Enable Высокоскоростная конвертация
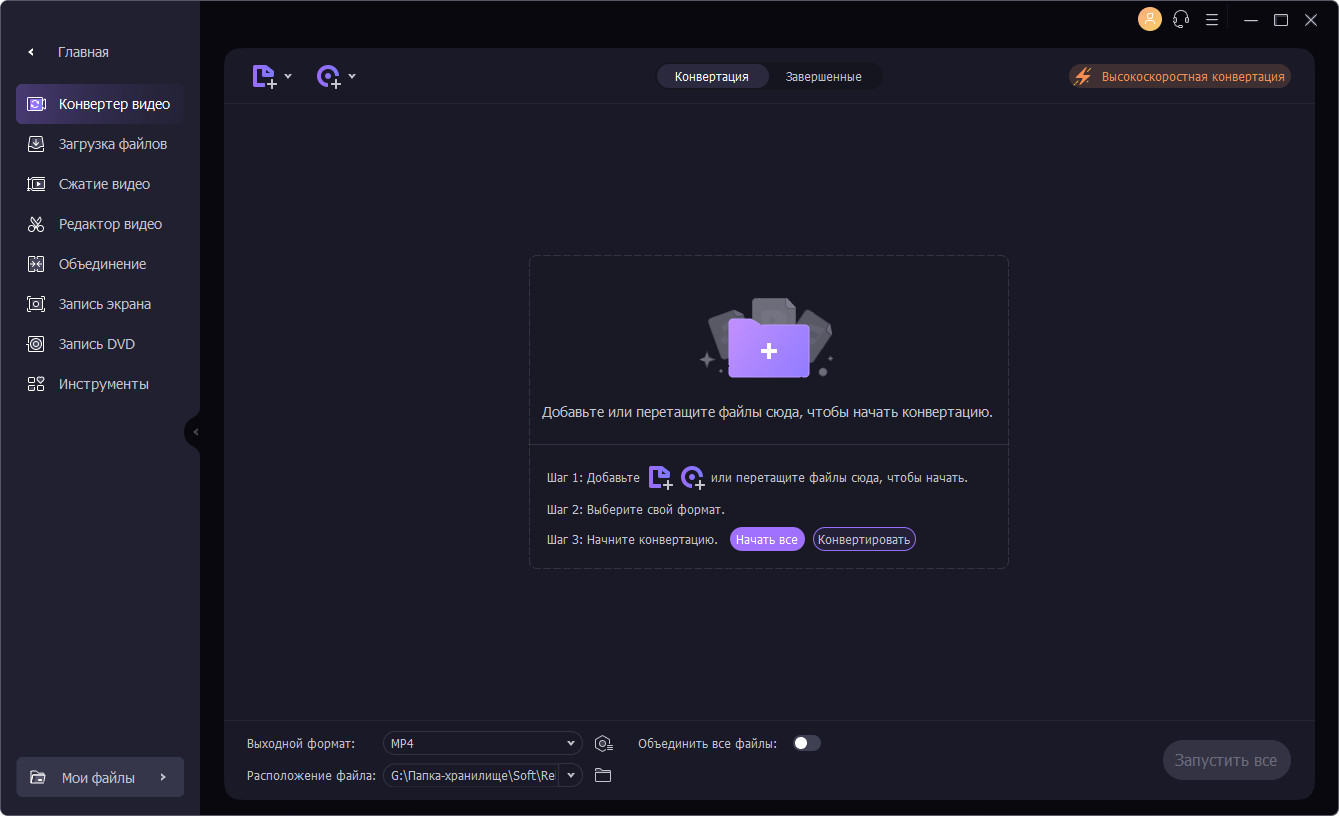 click(x=1180, y=77)
